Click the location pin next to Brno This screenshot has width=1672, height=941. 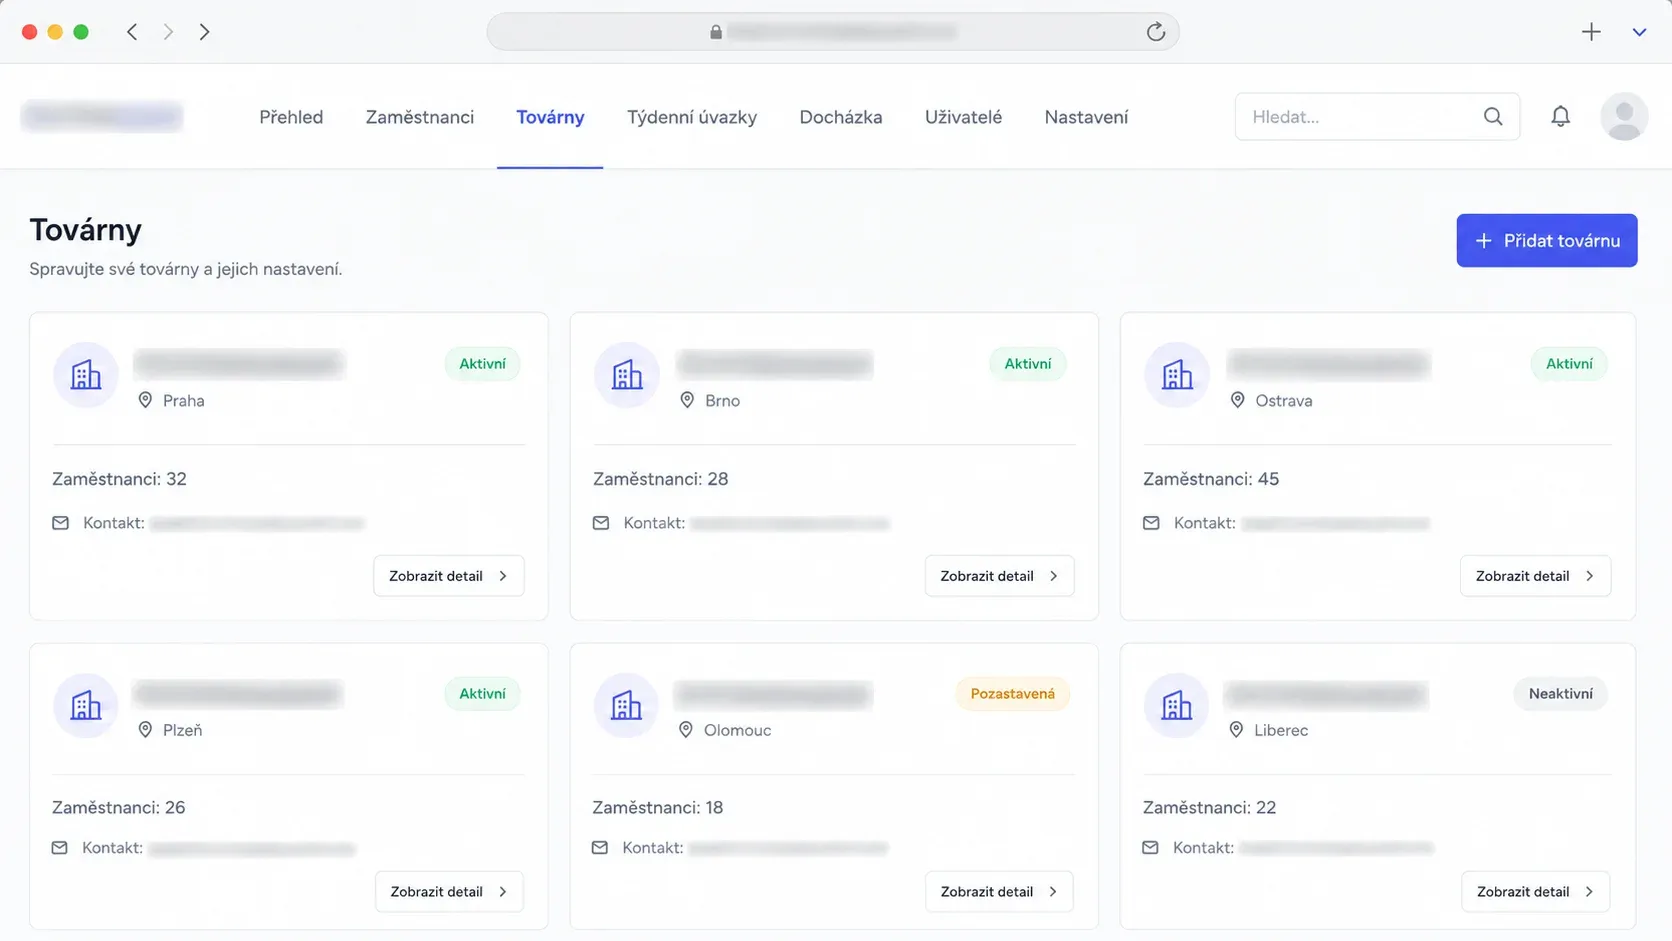point(687,400)
